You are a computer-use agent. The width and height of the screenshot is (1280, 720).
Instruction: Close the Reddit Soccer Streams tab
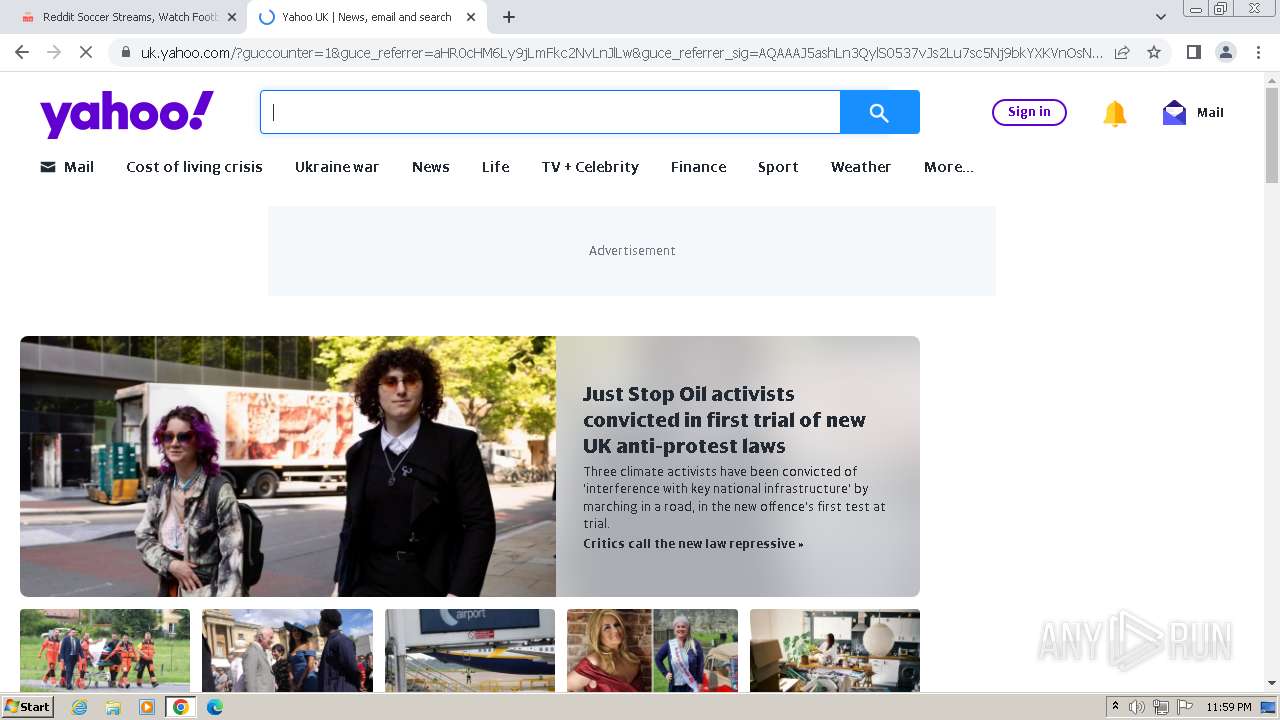click(232, 17)
